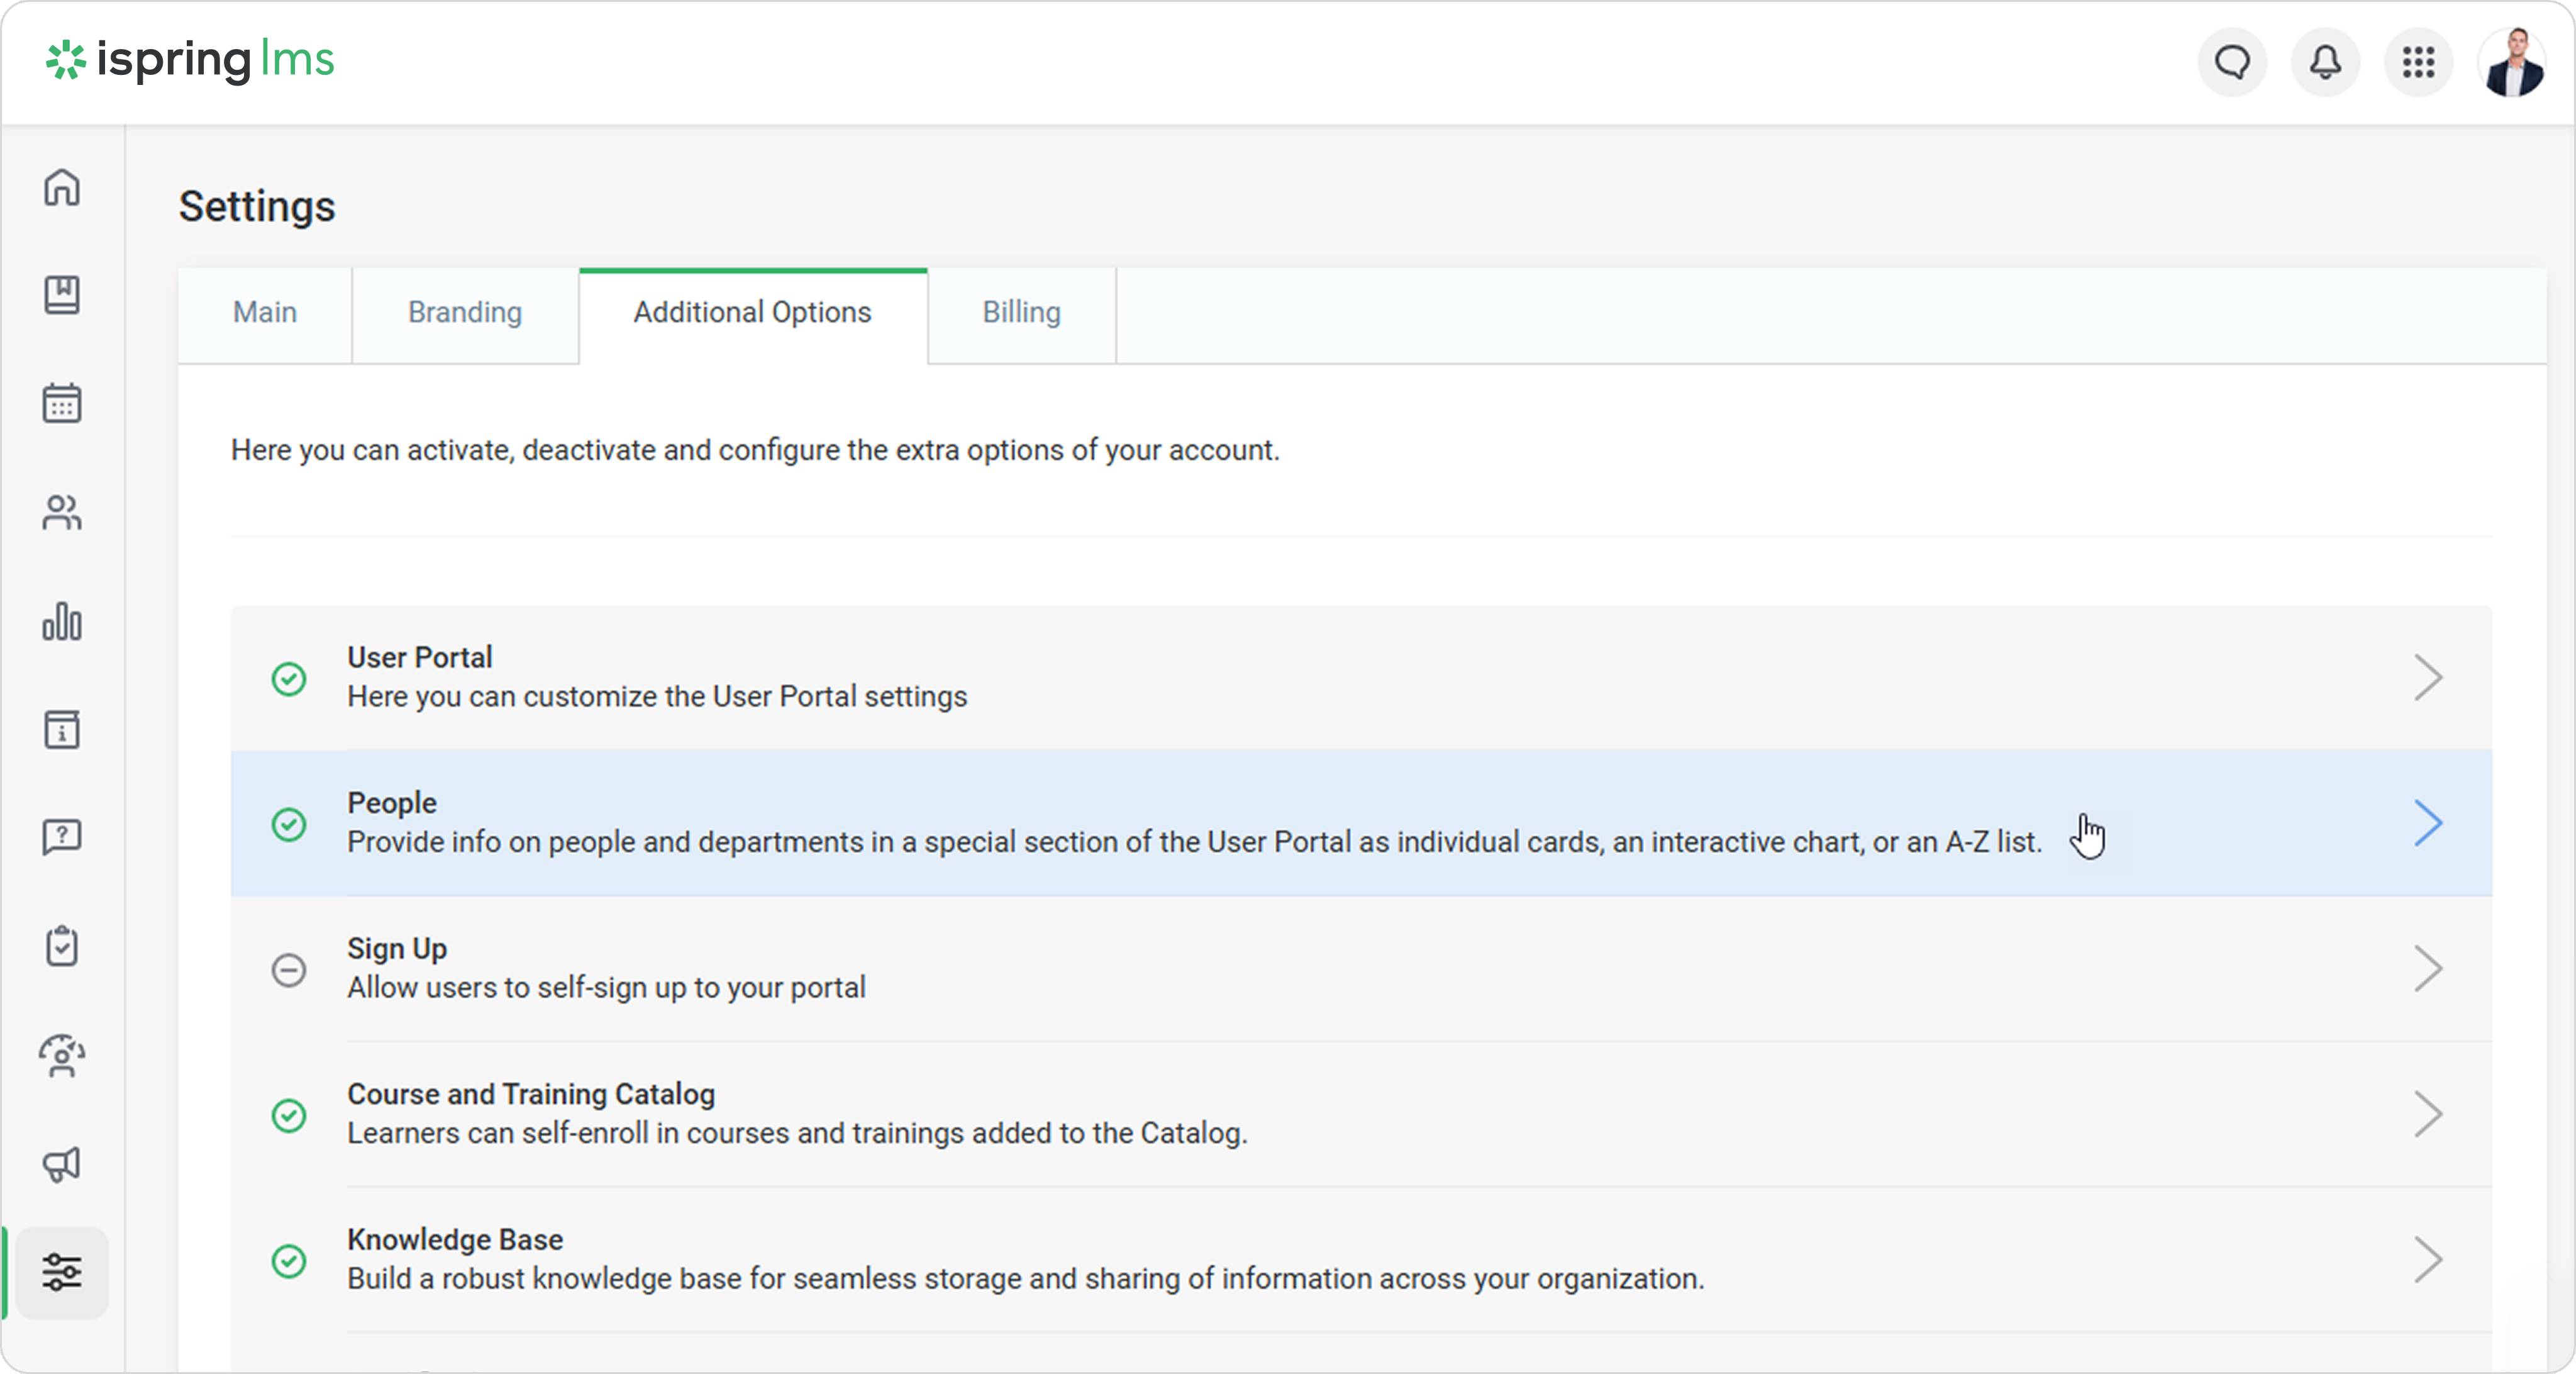This screenshot has height=1374, width=2576.
Task: Click the megaphone announcements sidebar icon
Action: click(x=62, y=1164)
